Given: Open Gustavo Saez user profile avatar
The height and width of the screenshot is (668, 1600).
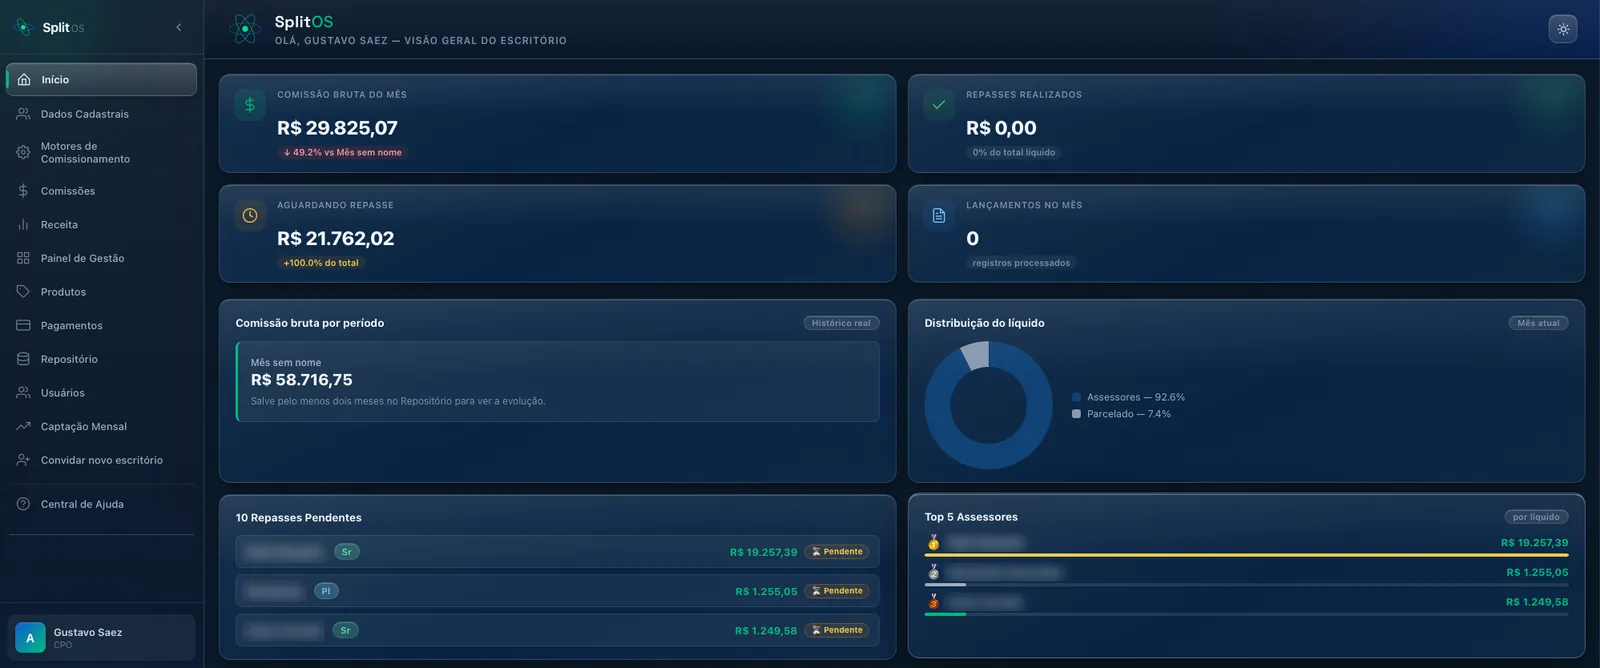Looking at the screenshot, I should 30,638.
